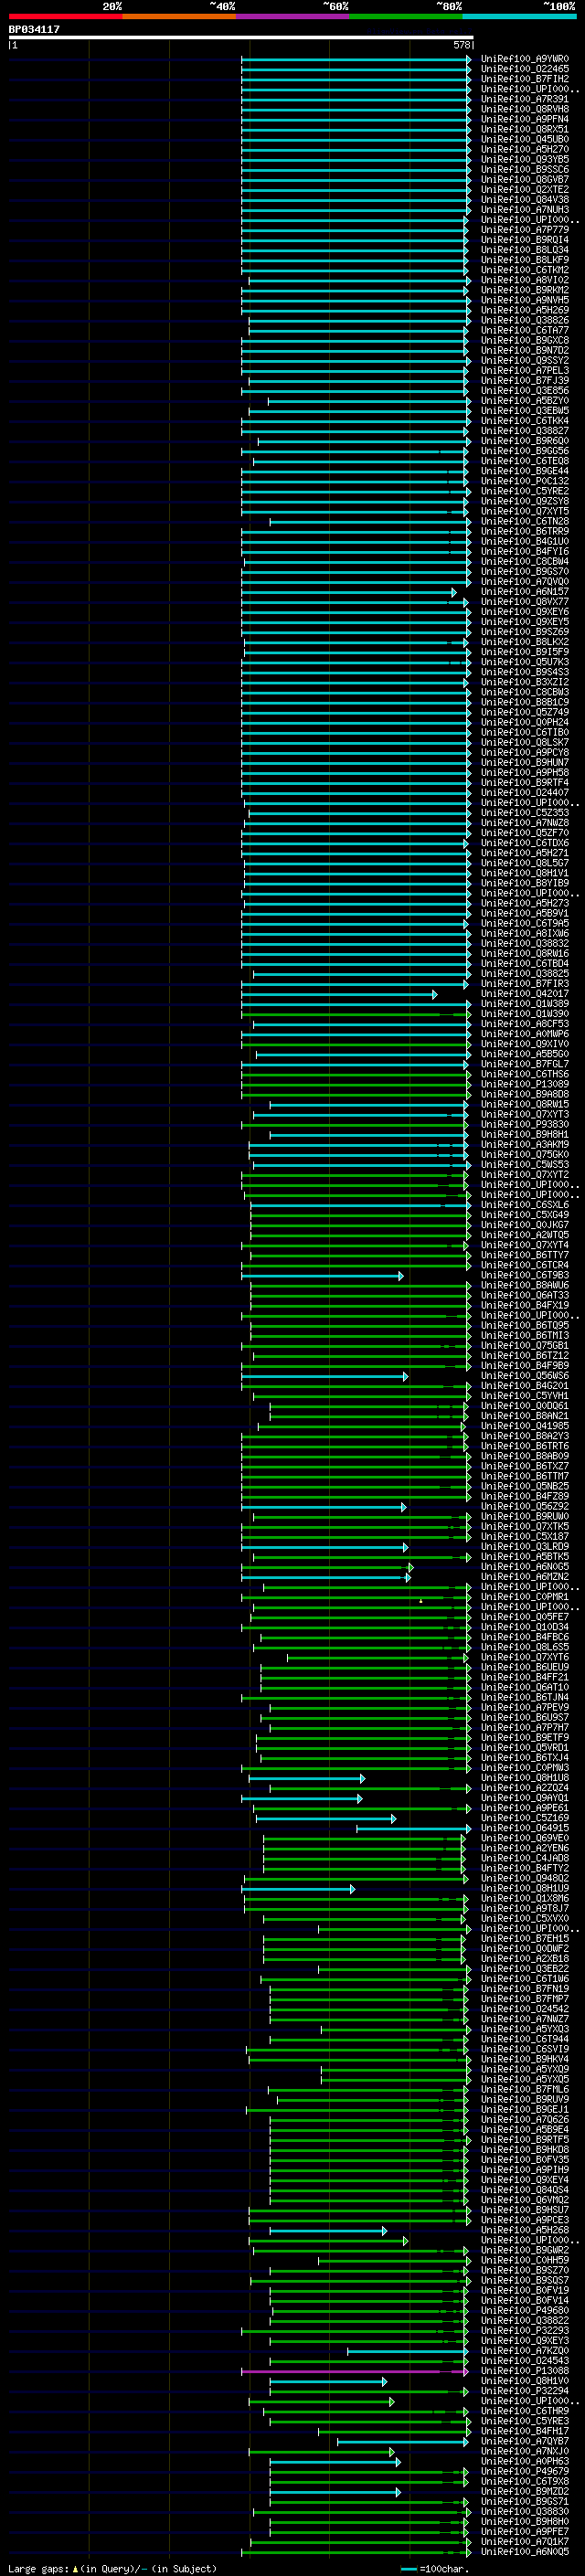Open hit UniRef100_A7R391

pyautogui.click(x=525, y=99)
